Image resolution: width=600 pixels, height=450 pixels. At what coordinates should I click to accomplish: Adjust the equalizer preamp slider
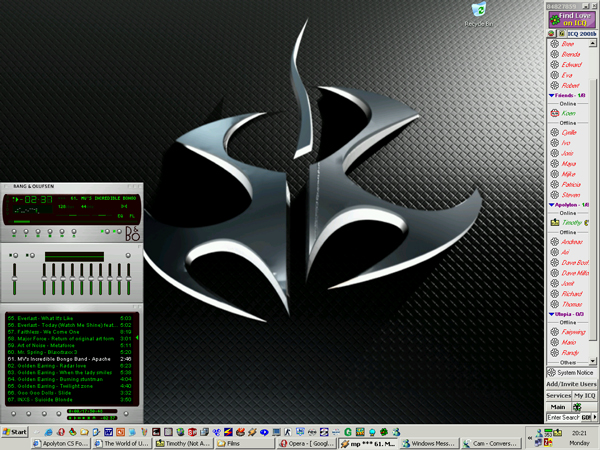click(14, 276)
